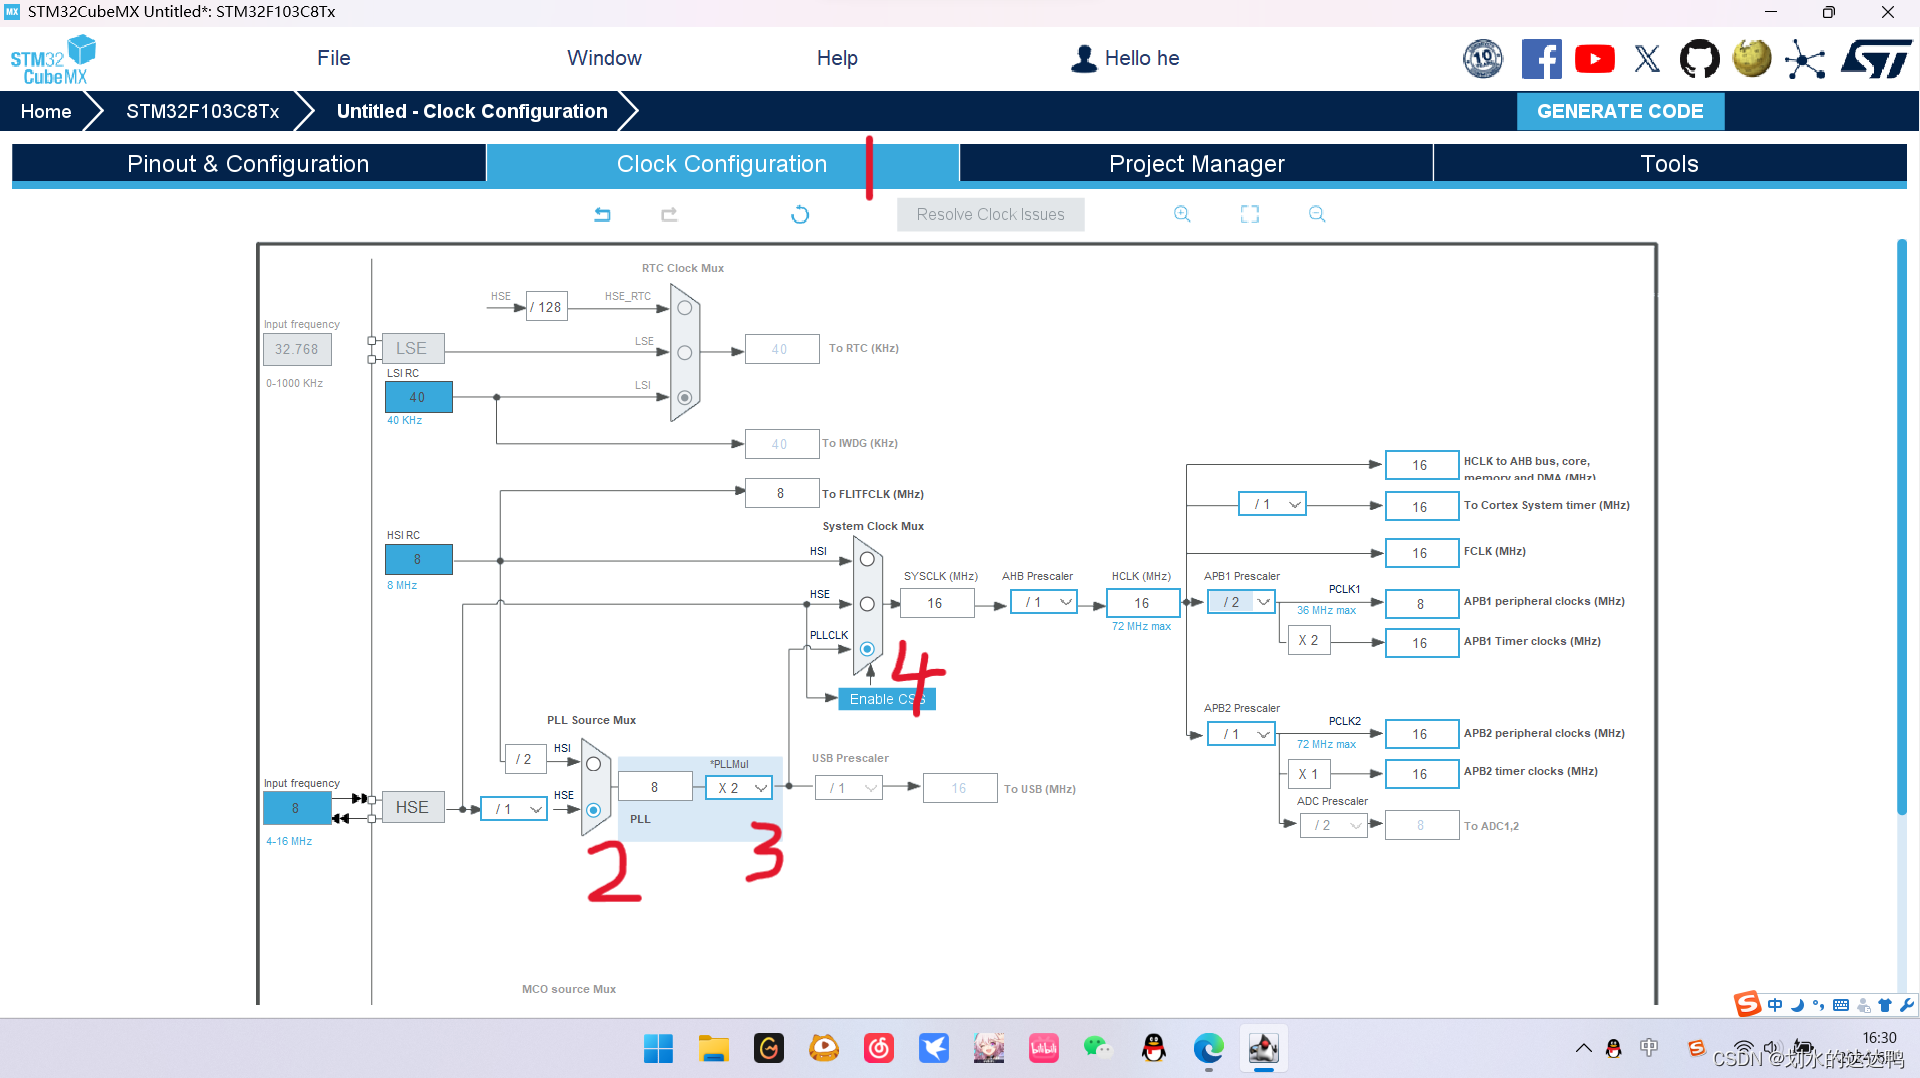
Task: Open the ST YouTube channel icon
Action: (1595, 59)
